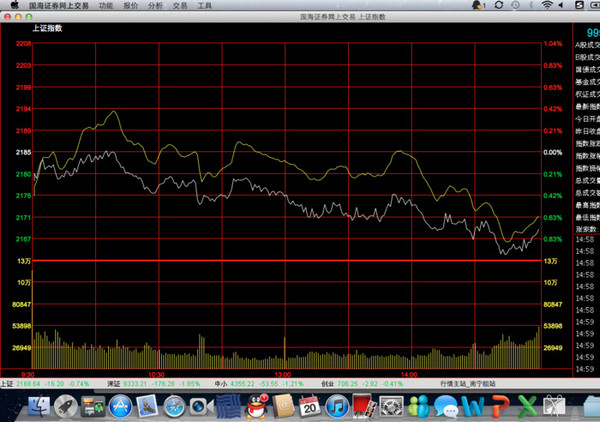The width and height of the screenshot is (600, 422).
Task: Click the 上证 2168.64 status bar entry
Action: 45,383
